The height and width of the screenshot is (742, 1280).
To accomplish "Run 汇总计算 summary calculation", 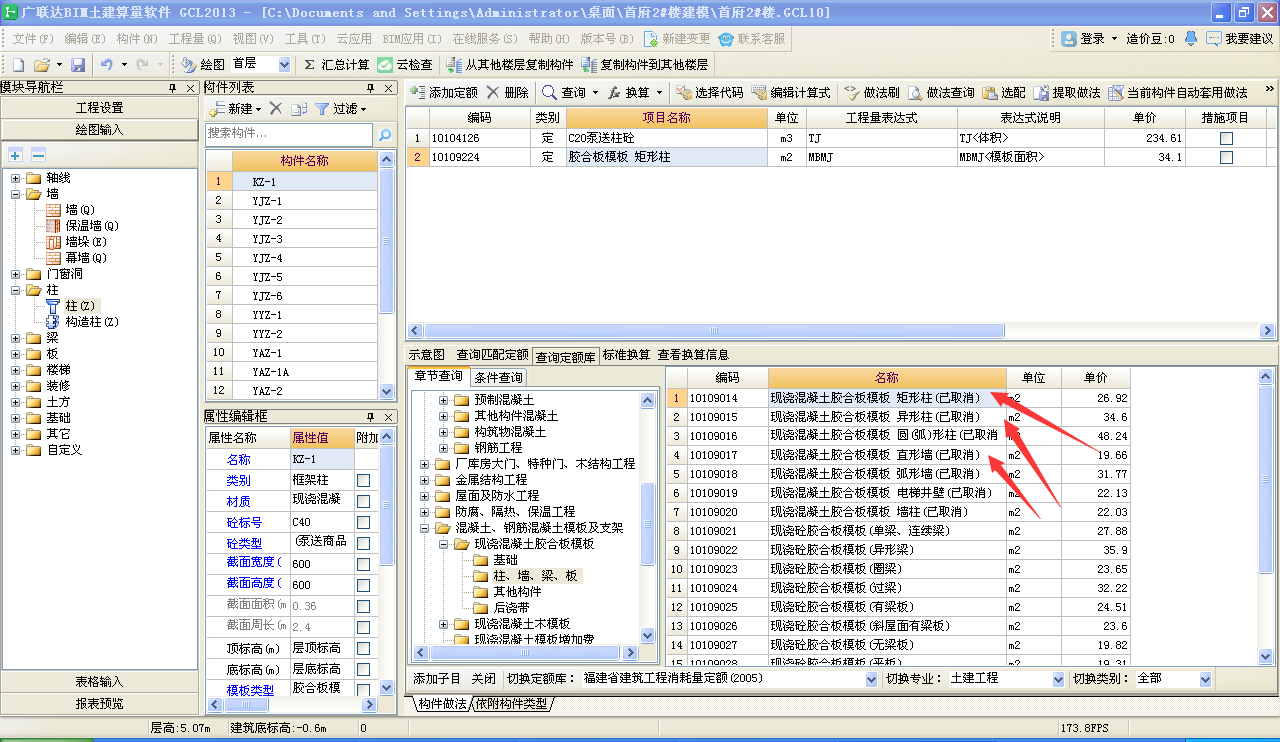I will 337,64.
